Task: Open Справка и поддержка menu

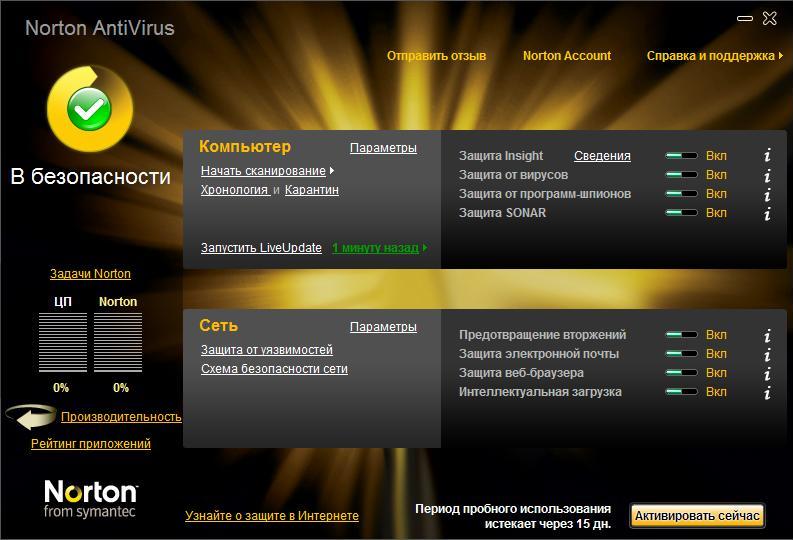Action: point(711,56)
